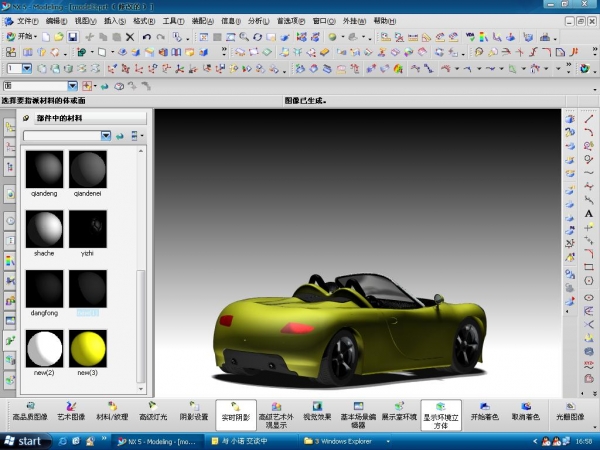Select the shache material thumbnail
Viewport: 600px width, 450px height.
[45, 230]
